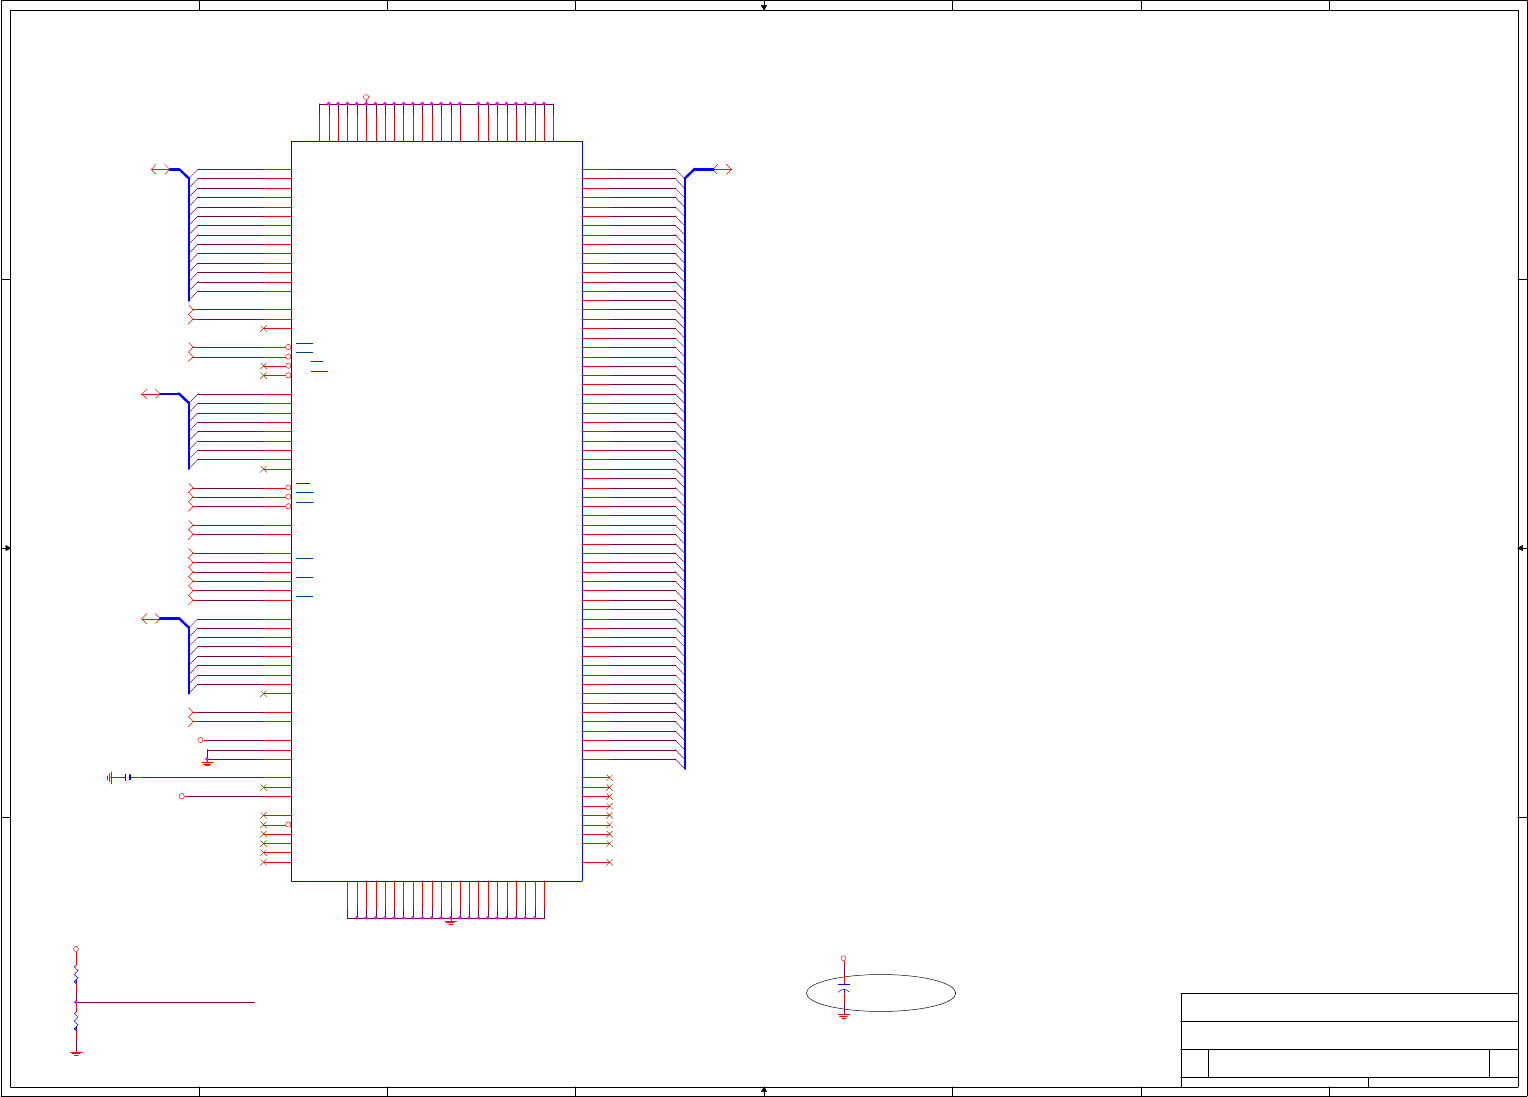The image size is (1528, 1097).
Task: Select the topmost bidirectional port left of the IC
Action: tap(160, 170)
